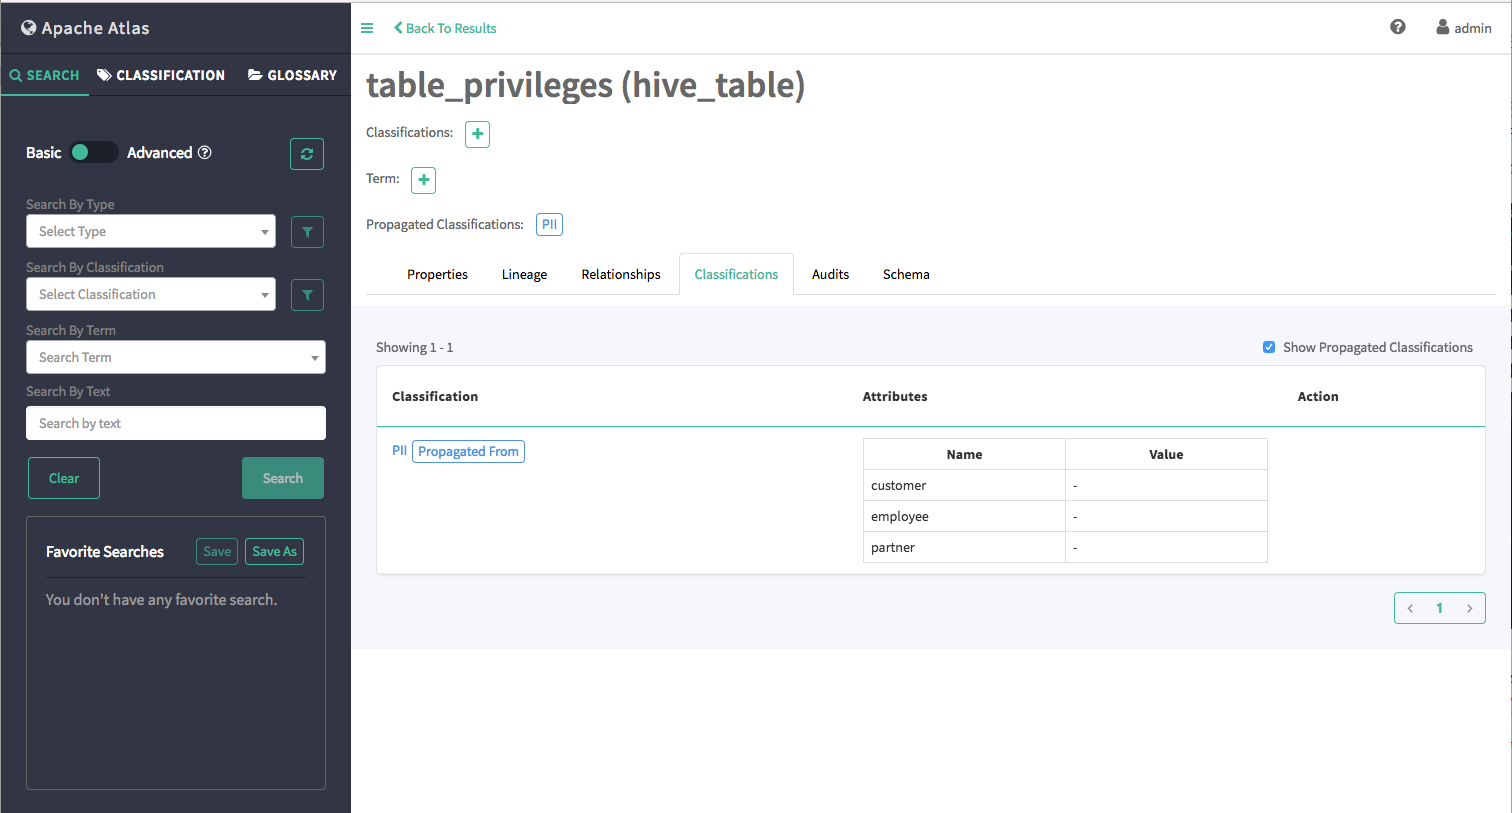Image resolution: width=1512 pixels, height=813 pixels.
Task: Switch to the Glossary sidebar tab
Action: [x=292, y=75]
